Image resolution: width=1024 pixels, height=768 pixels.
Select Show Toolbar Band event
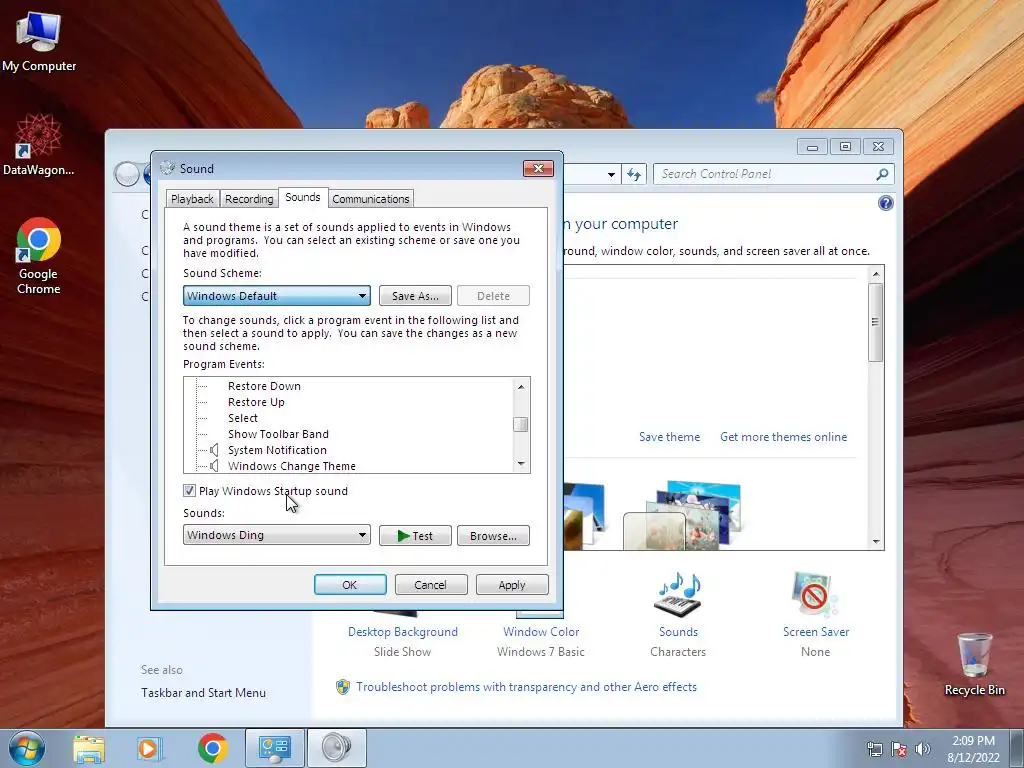tap(278, 434)
